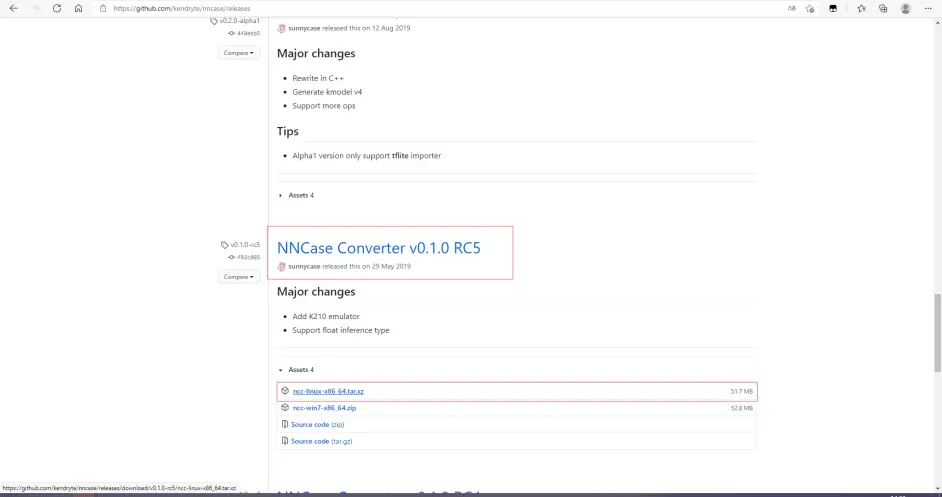Open the Favorites list icon

point(861,8)
